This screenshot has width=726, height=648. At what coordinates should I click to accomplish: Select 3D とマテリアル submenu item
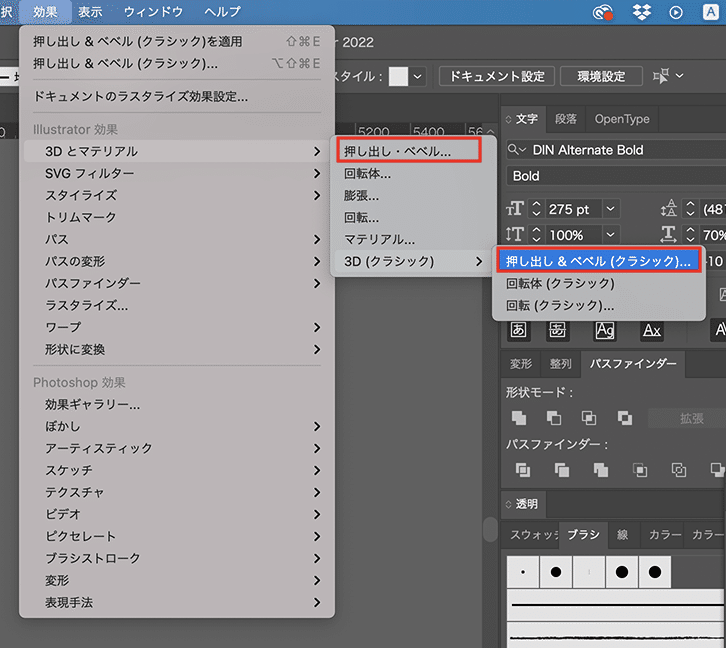point(177,151)
